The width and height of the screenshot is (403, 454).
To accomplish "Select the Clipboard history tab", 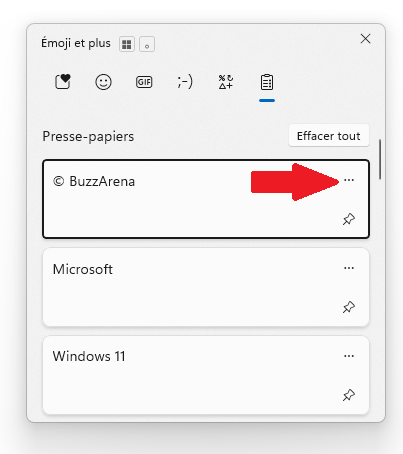I will (267, 82).
